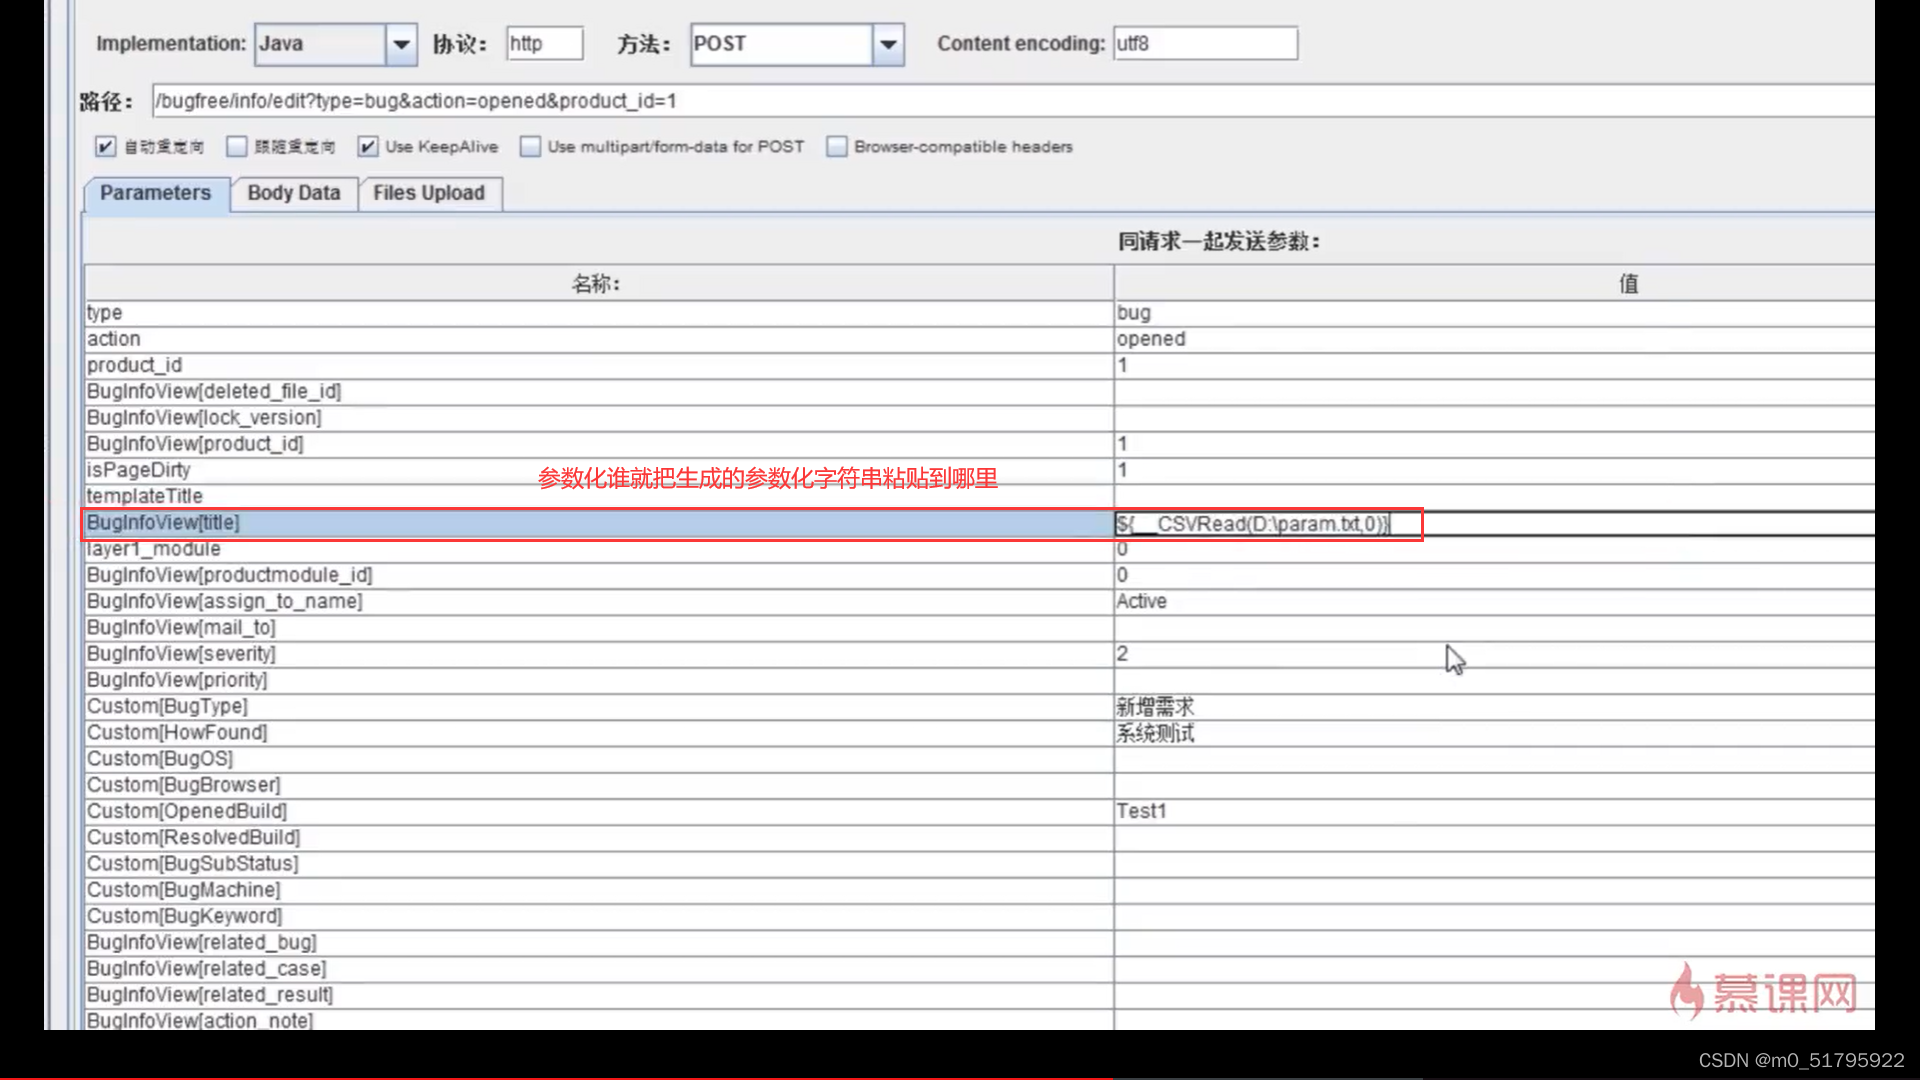Click Custom[OpenedBuild] value Test1
This screenshot has width=1920, height=1080.
[x=1139, y=810]
